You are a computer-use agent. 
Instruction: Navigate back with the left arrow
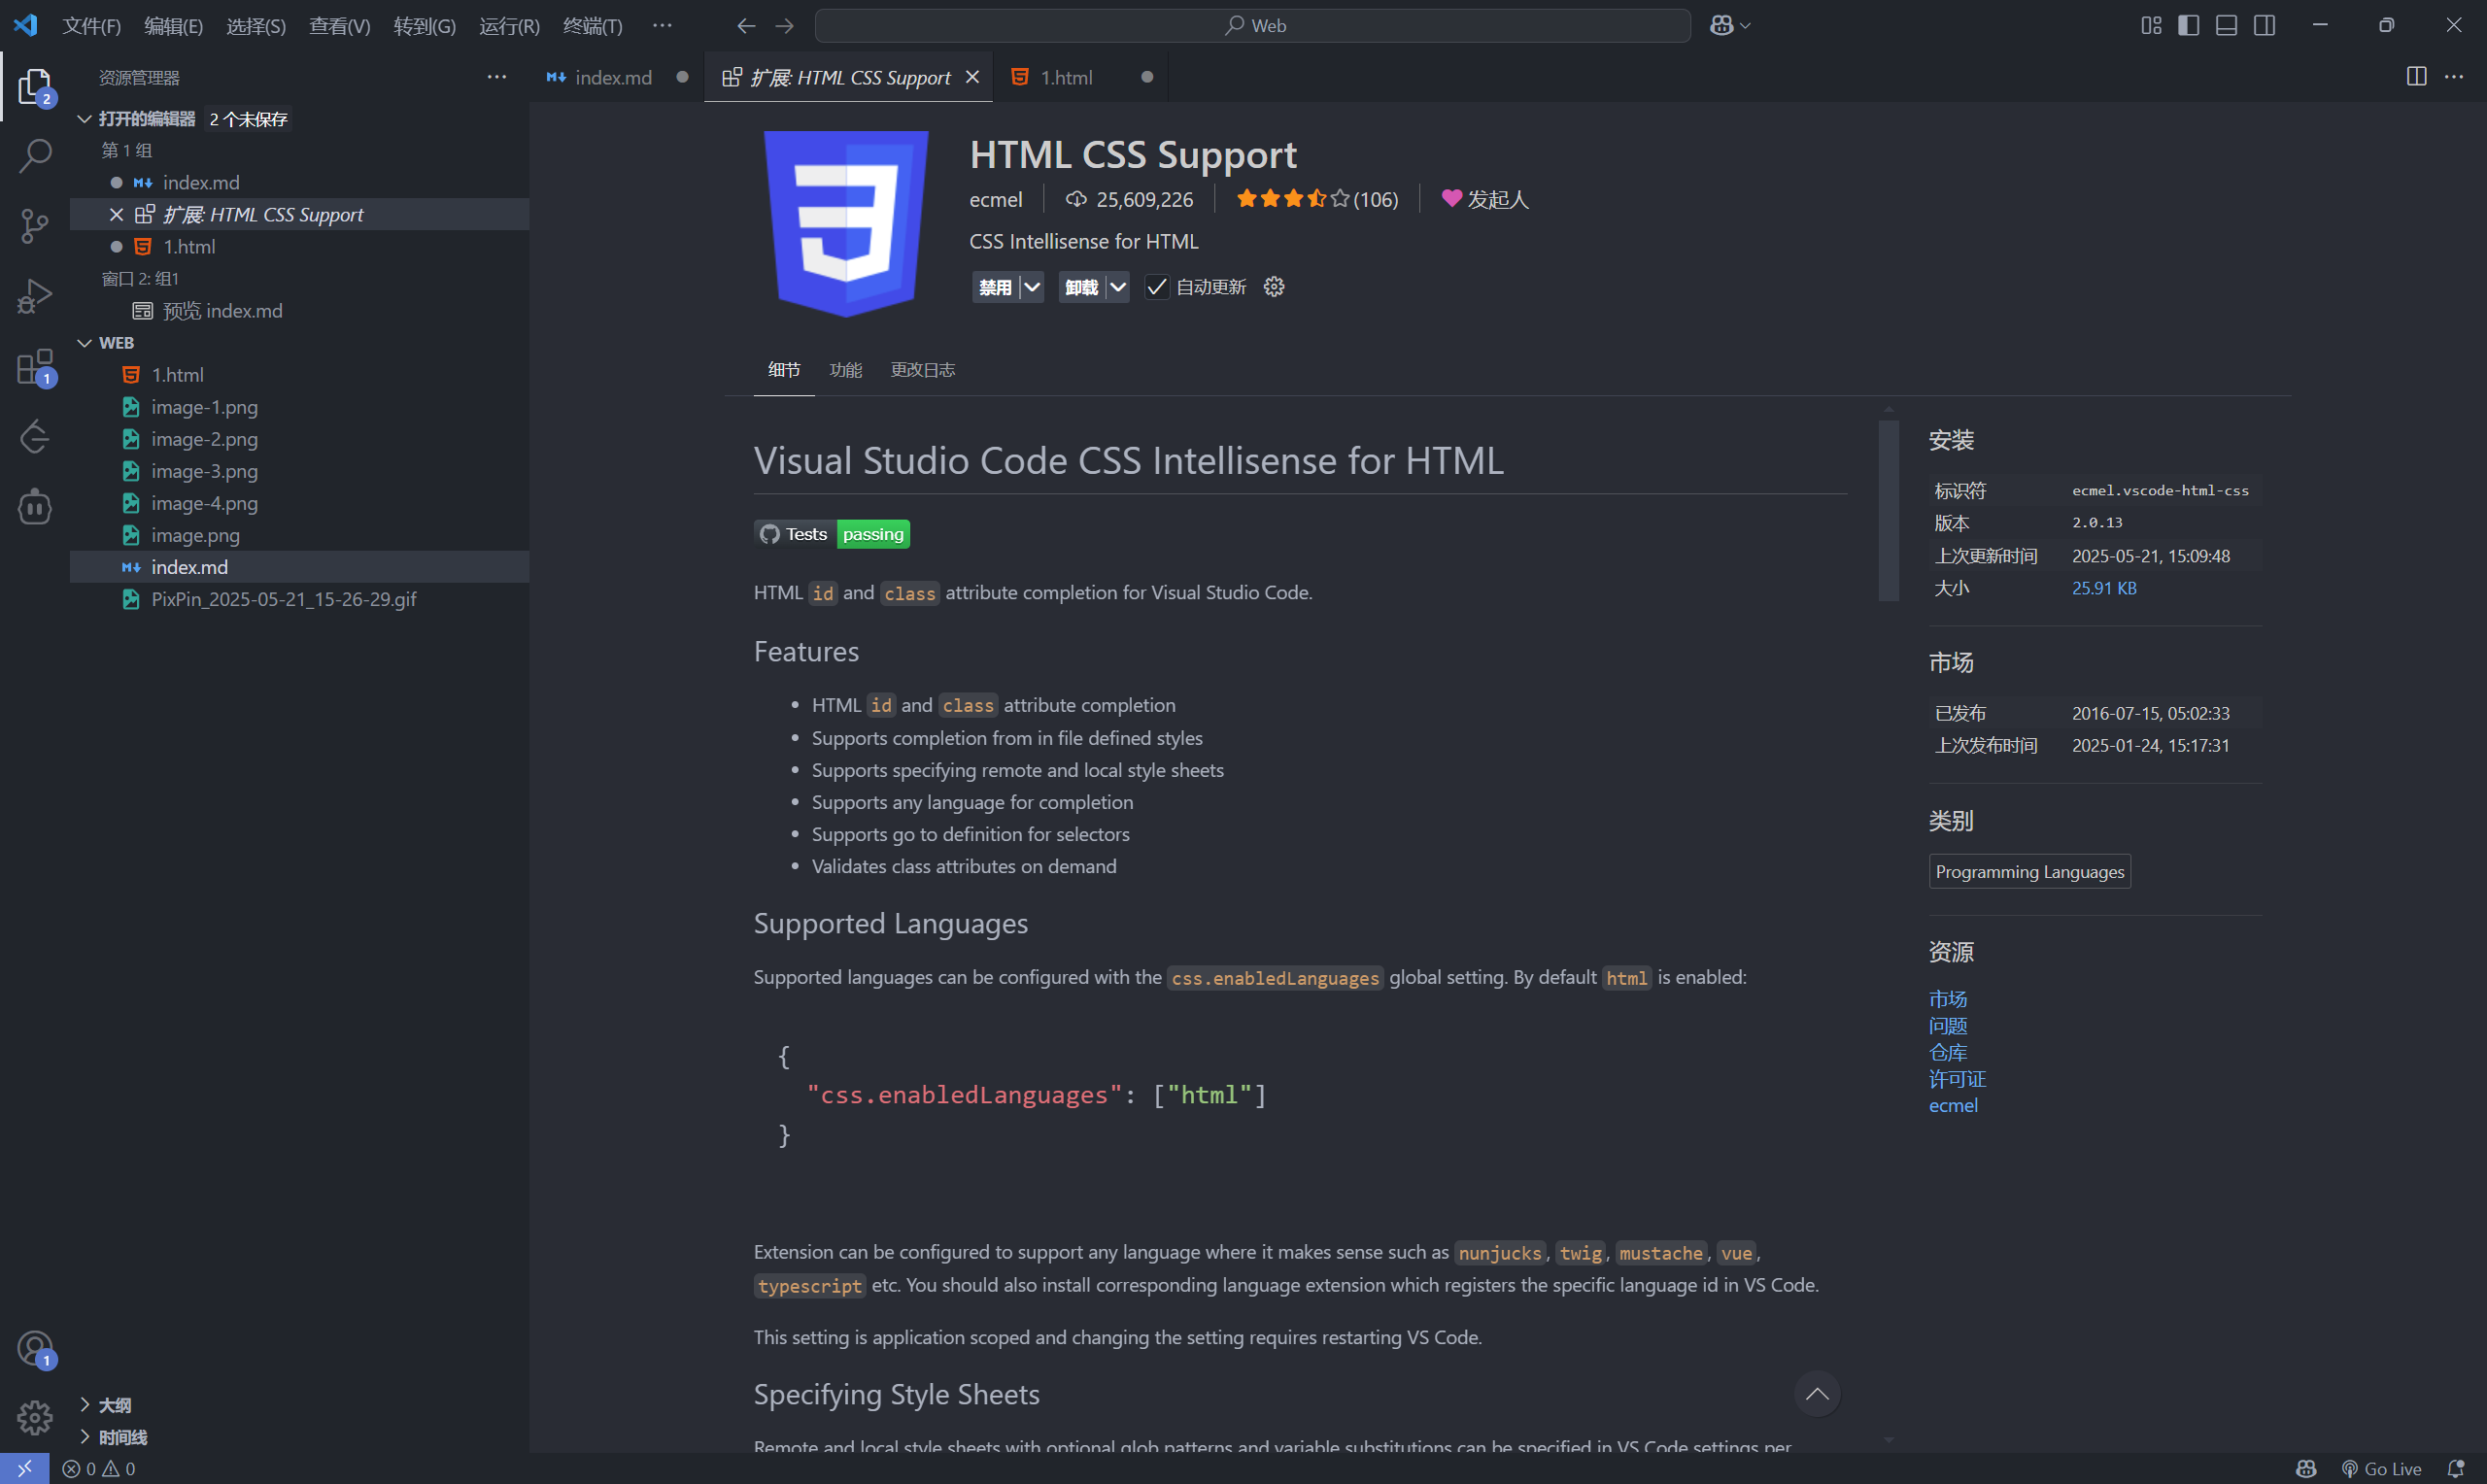point(746,26)
